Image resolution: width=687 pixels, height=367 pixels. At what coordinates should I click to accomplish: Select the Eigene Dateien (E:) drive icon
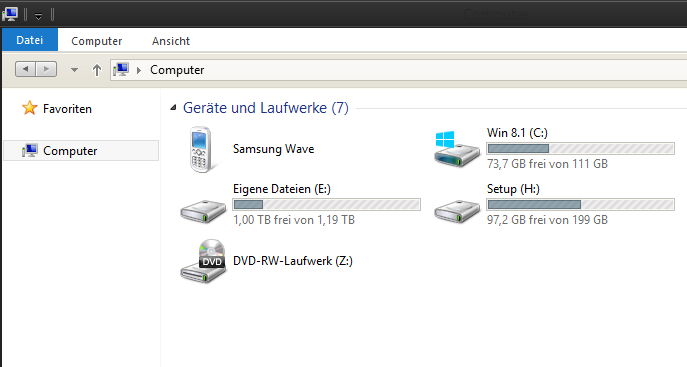203,212
